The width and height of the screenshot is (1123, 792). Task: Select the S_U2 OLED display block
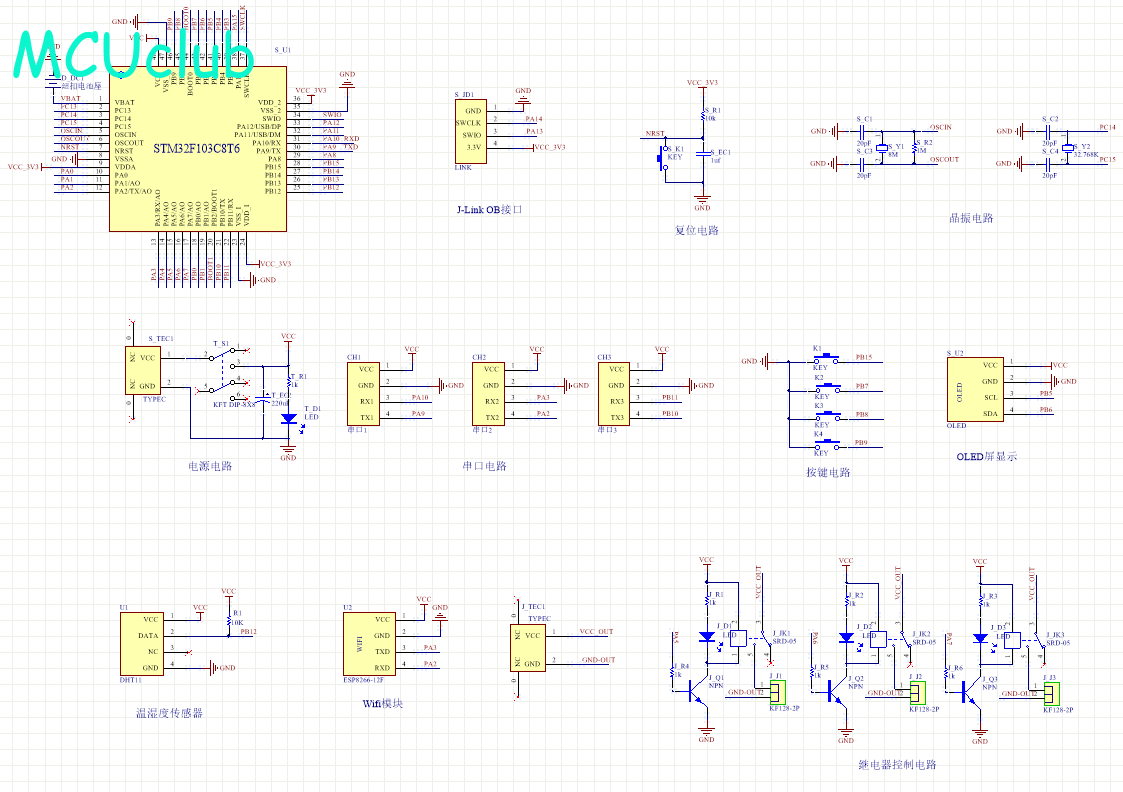(x=975, y=390)
